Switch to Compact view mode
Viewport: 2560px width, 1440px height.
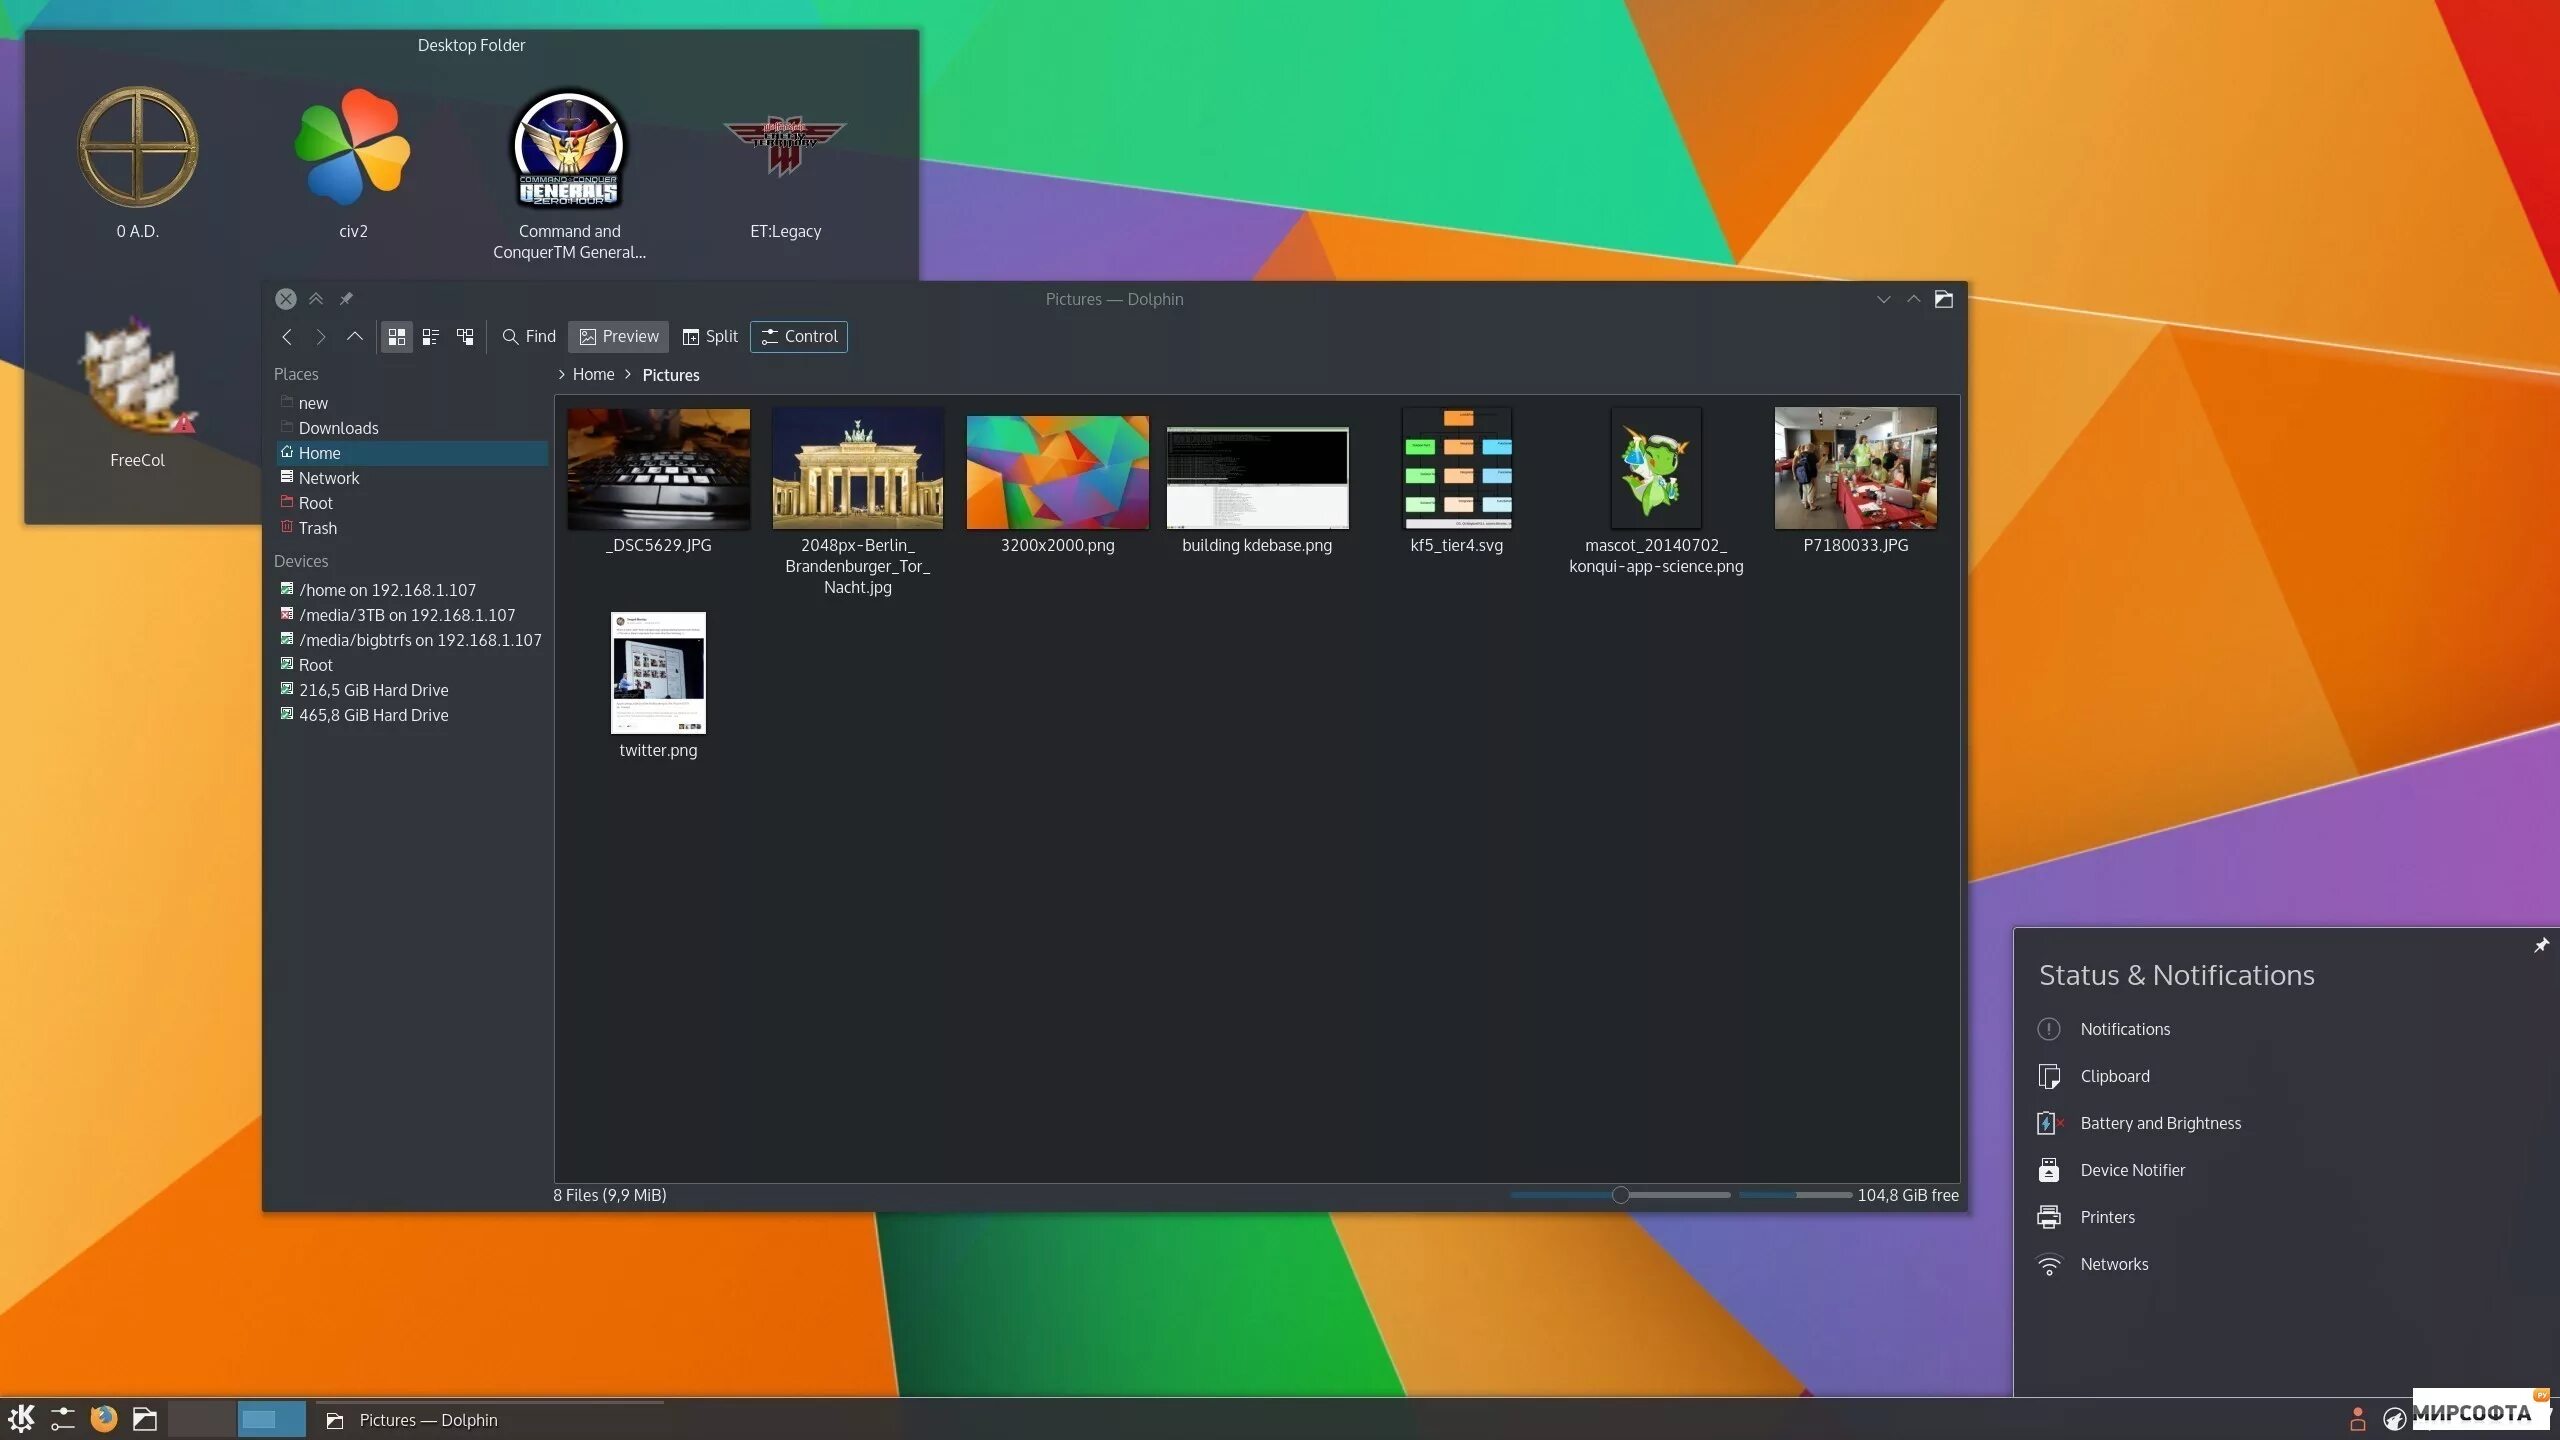[x=431, y=337]
